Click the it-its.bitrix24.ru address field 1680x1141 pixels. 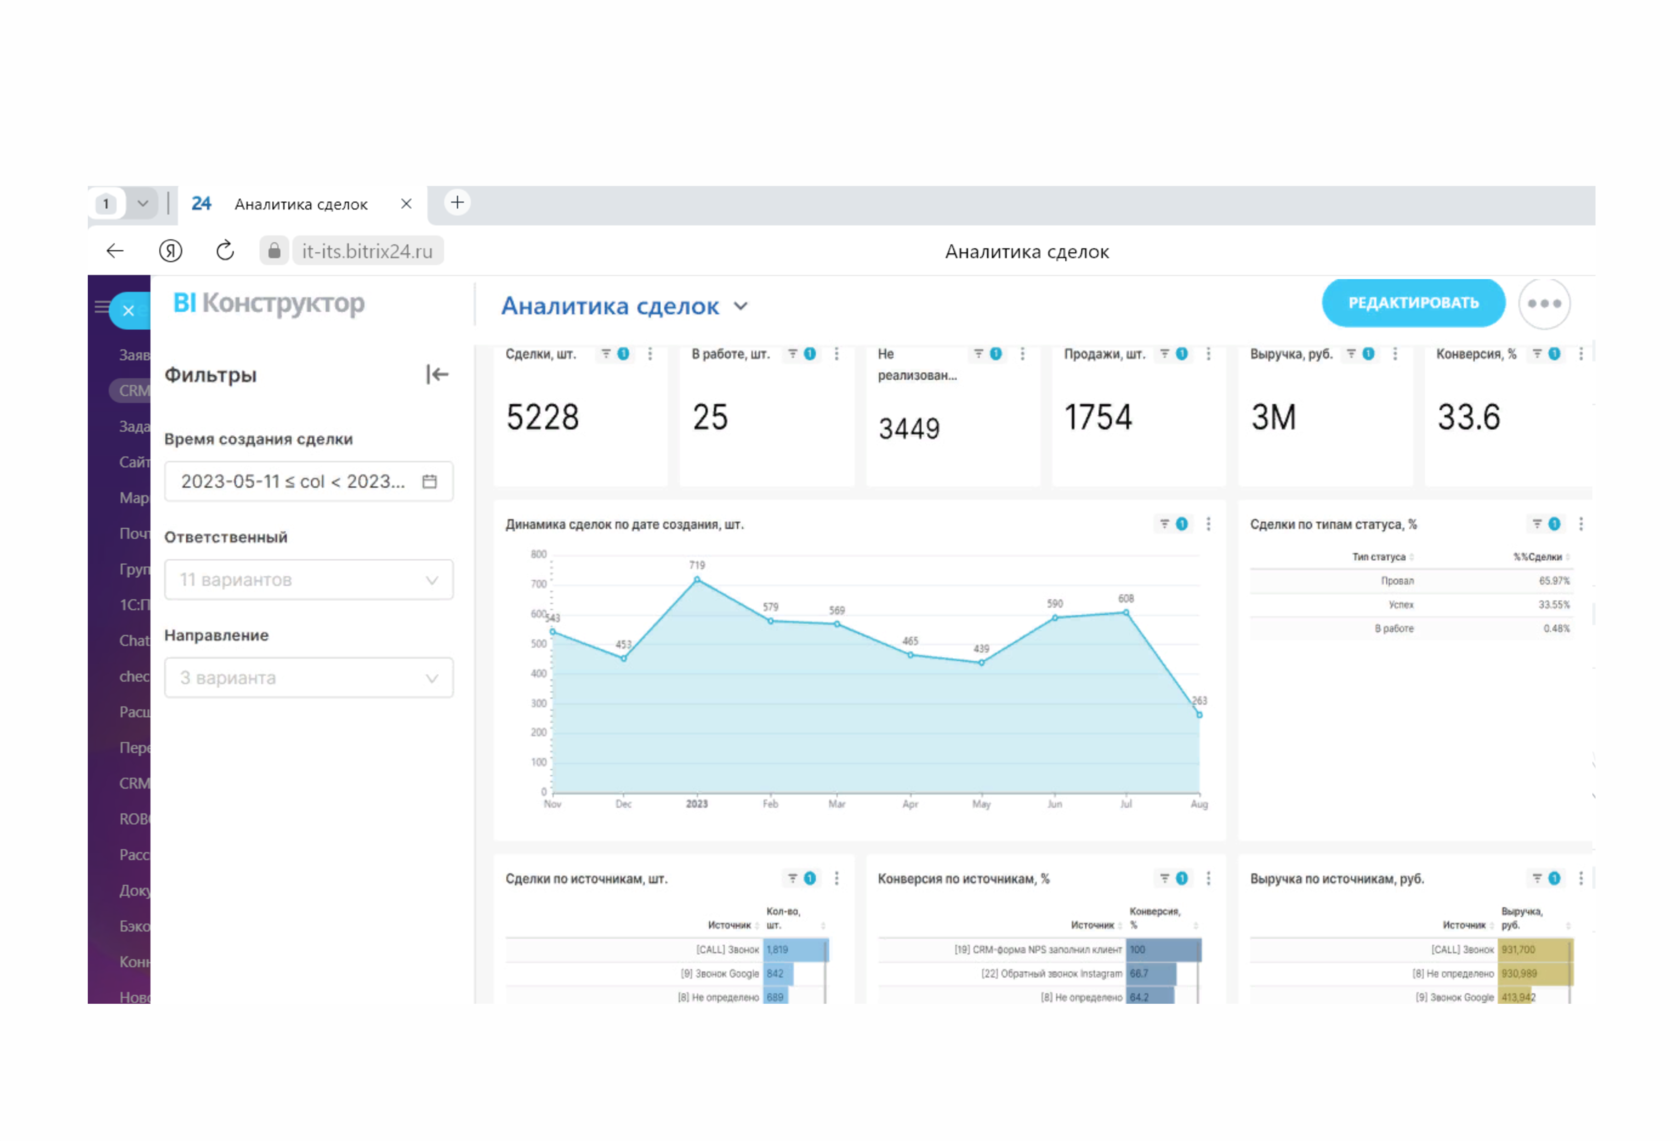point(367,251)
